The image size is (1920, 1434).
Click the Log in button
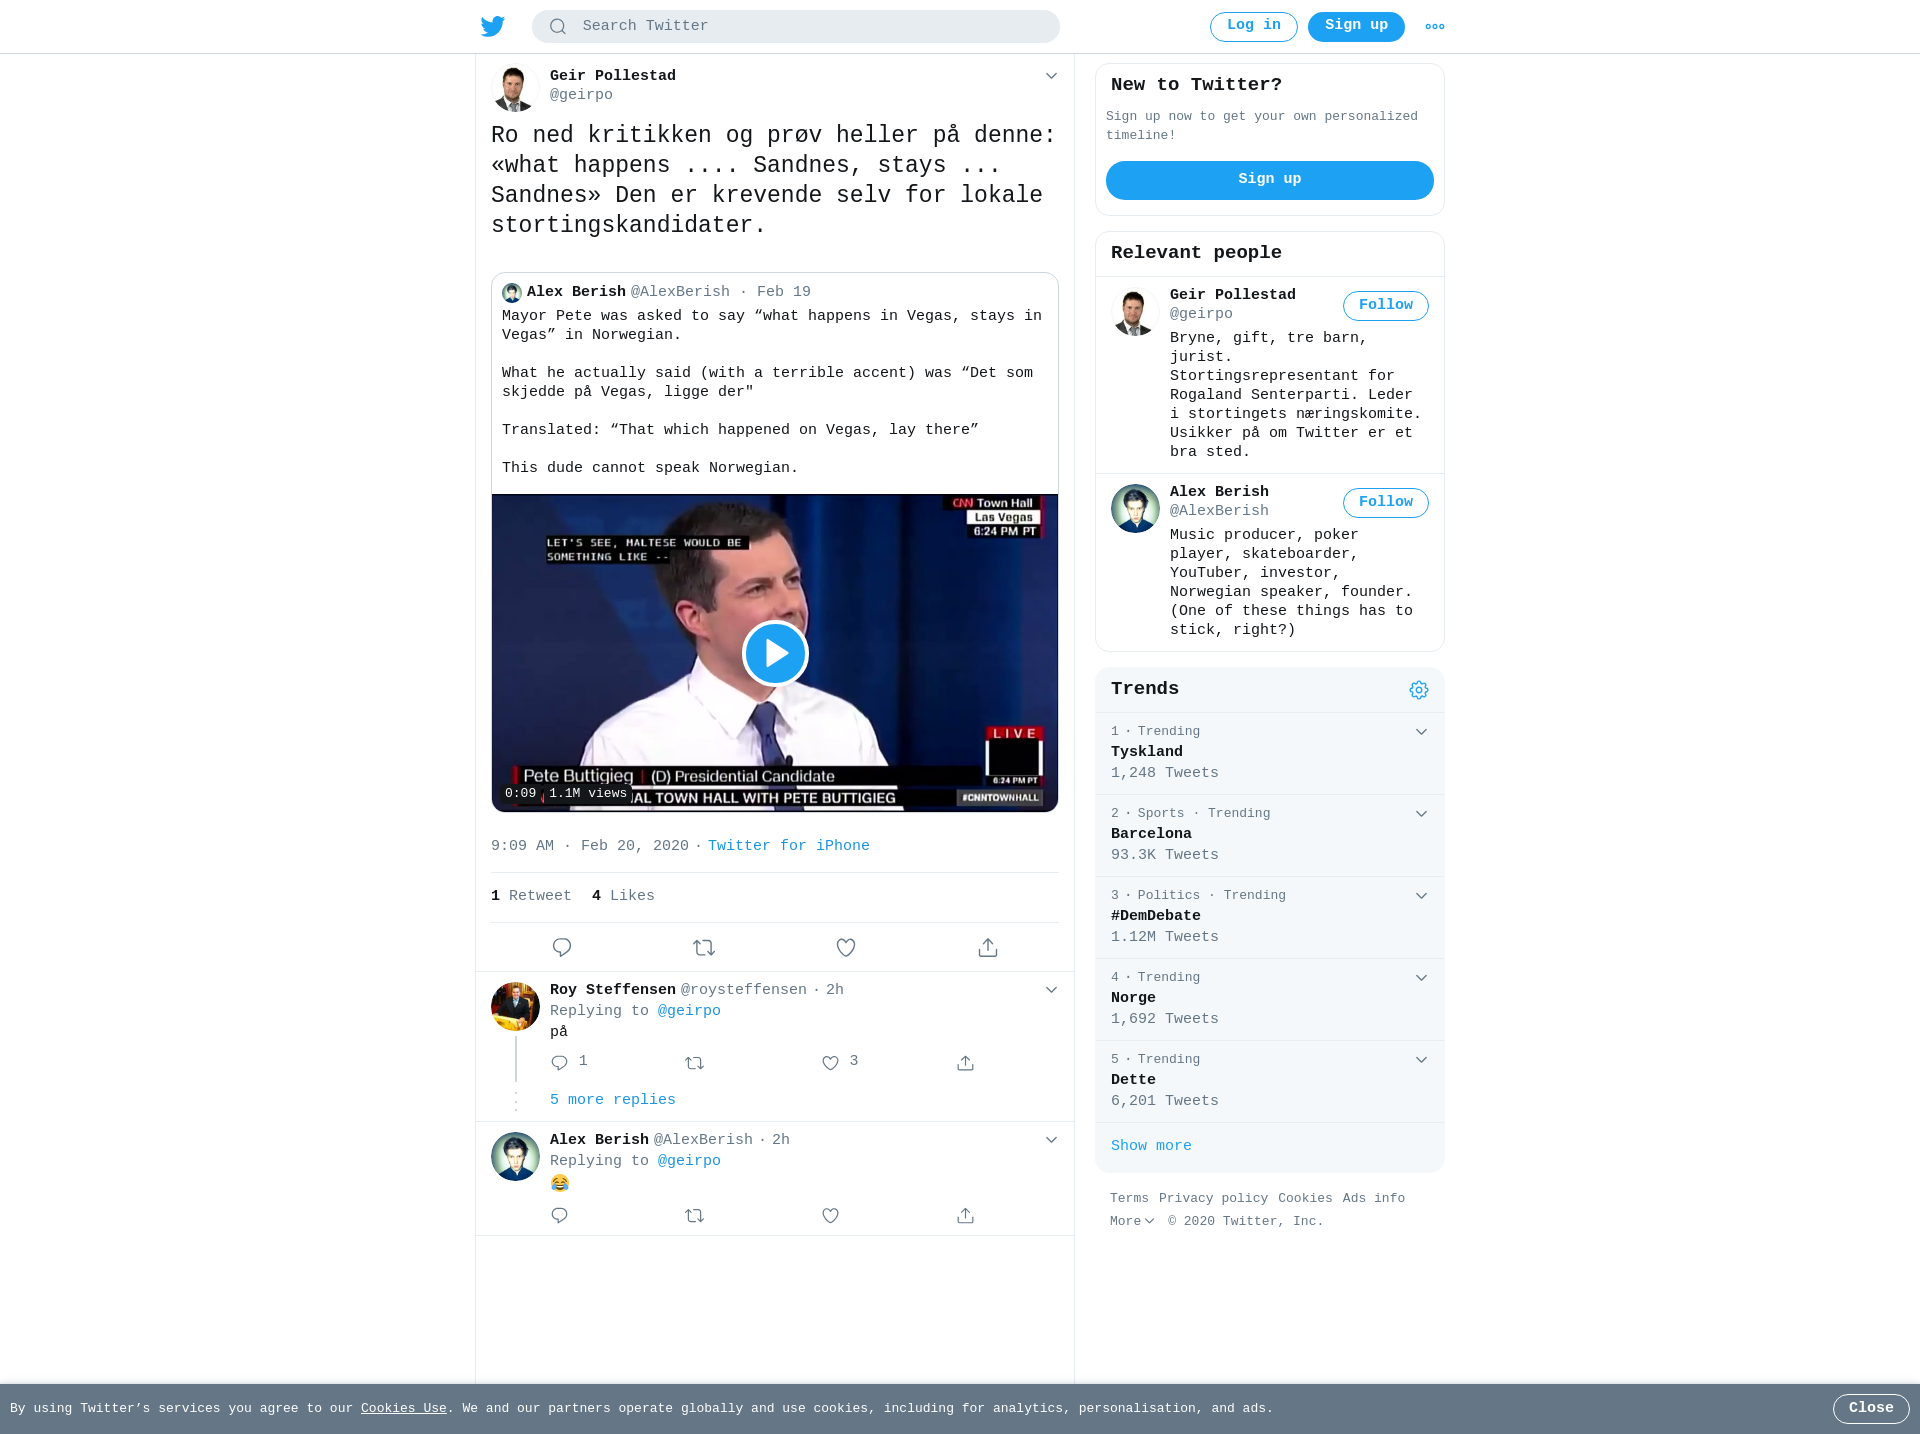click(x=1253, y=27)
